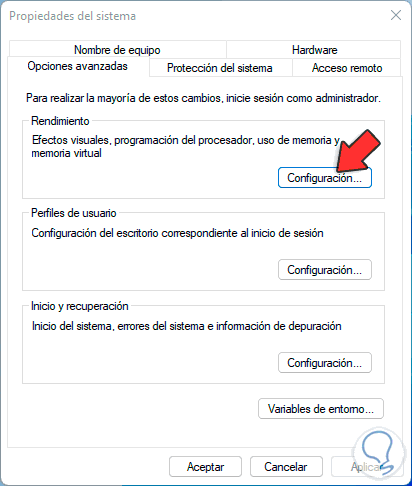Click the administrator login notice text
The image size is (412, 486).
(x=203, y=98)
